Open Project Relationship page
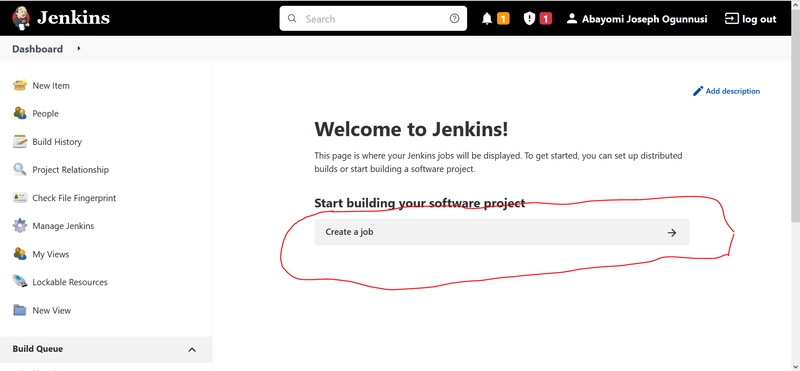This screenshot has height=371, width=800. 70,170
